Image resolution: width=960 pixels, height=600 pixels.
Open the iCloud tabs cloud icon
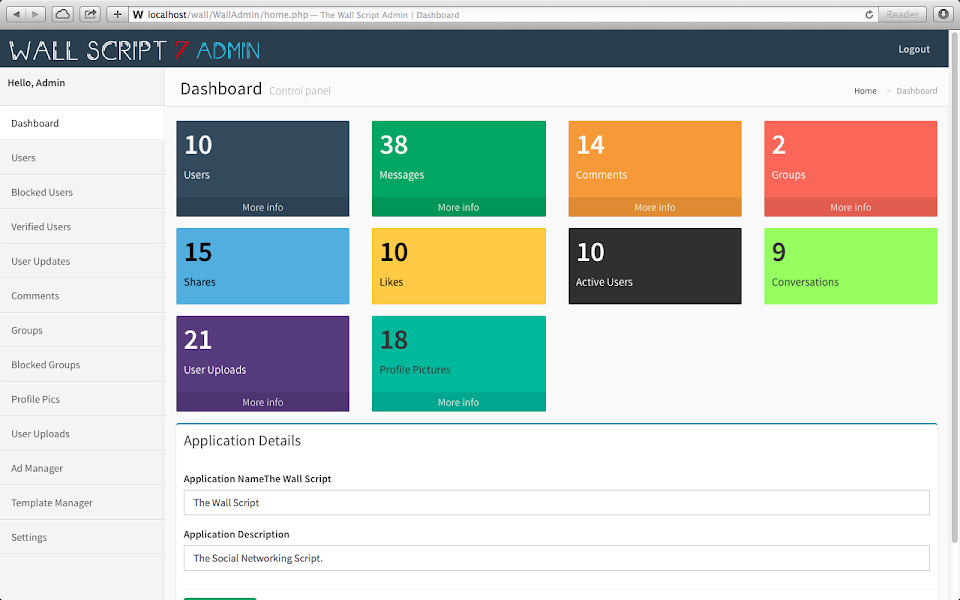pyautogui.click(x=62, y=14)
